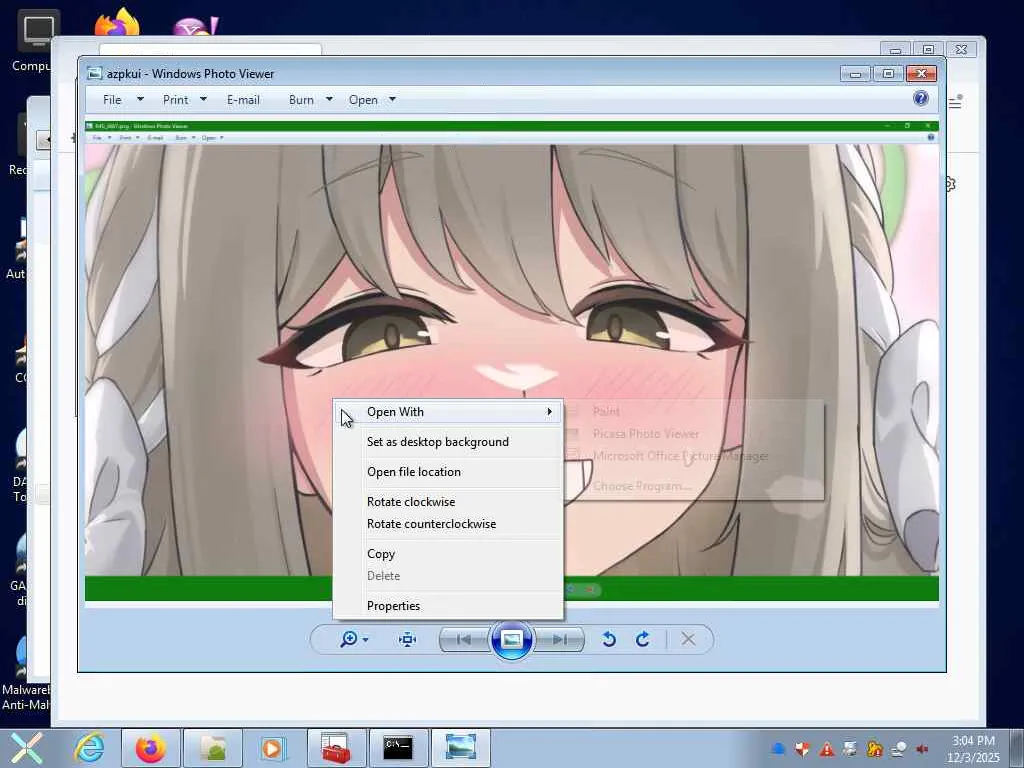Expand the zoom dropdown arrow
This screenshot has height=768, width=1024.
pyautogui.click(x=366, y=640)
